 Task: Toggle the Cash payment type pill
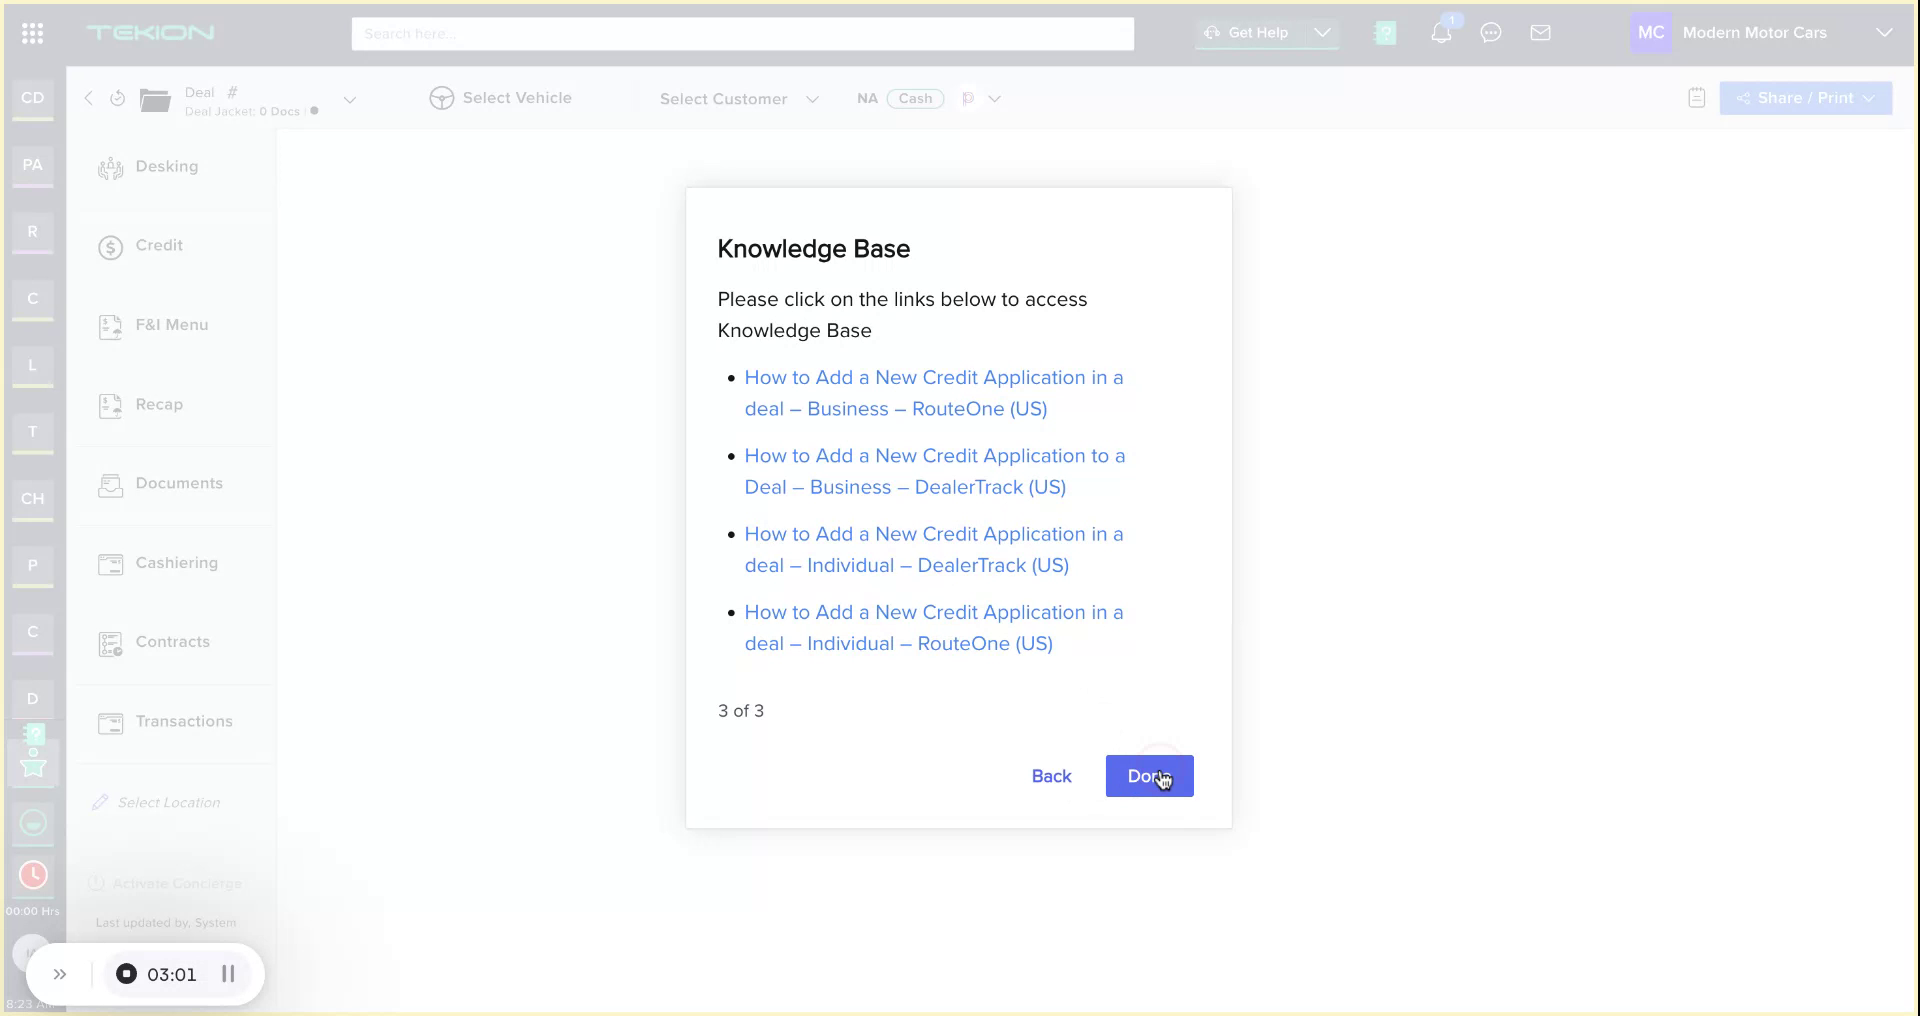[x=913, y=98]
